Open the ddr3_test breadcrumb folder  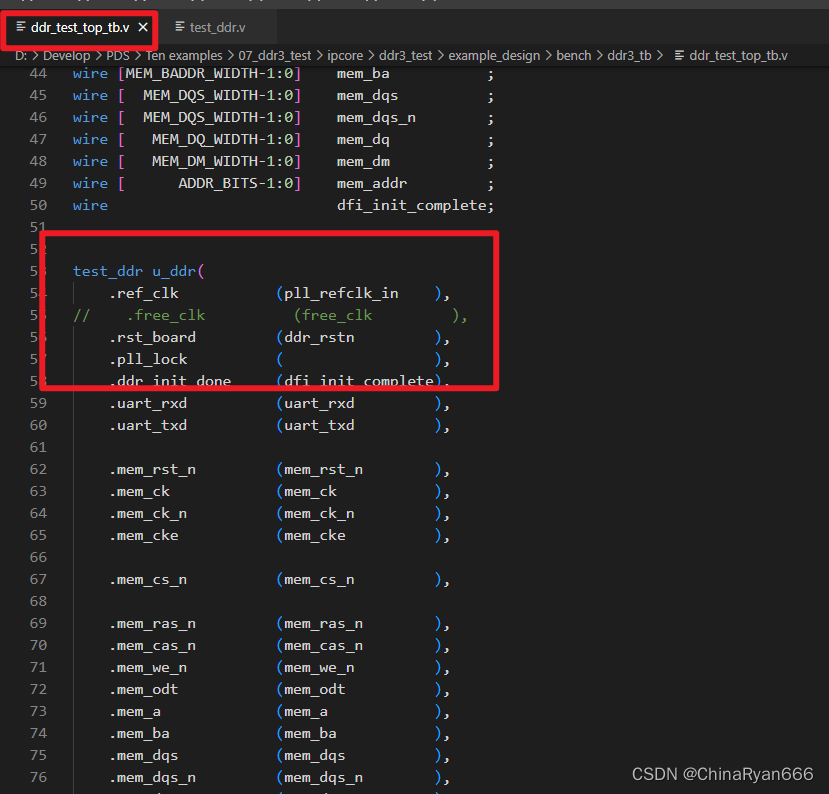(x=405, y=56)
